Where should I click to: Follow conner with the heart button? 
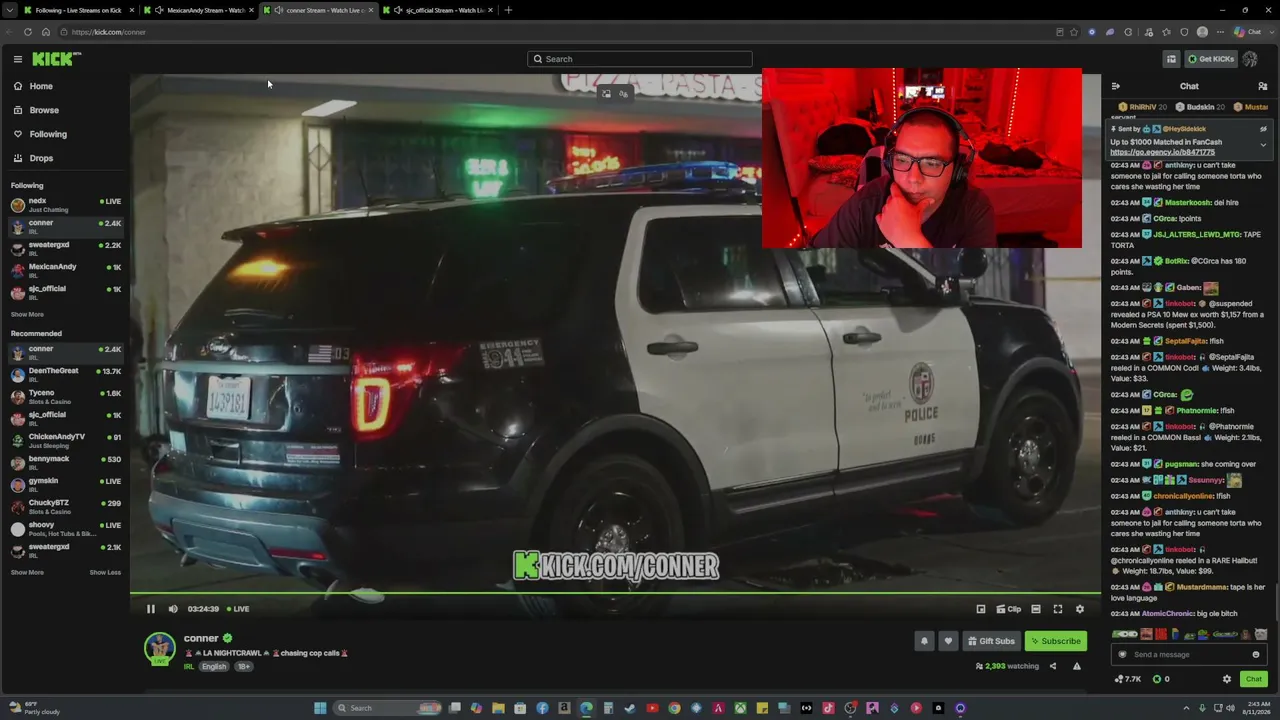pos(948,641)
